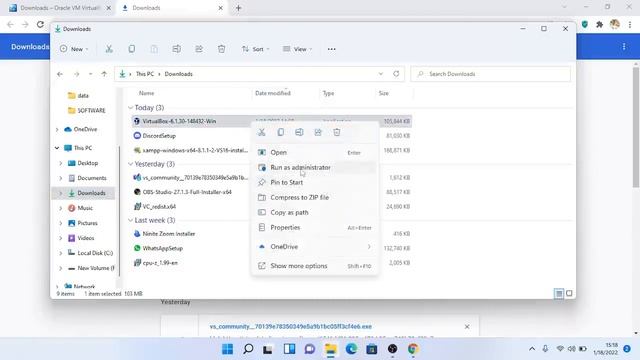Click the Cut icon in context menu
Screen dimensions: 640x360
click(262, 132)
